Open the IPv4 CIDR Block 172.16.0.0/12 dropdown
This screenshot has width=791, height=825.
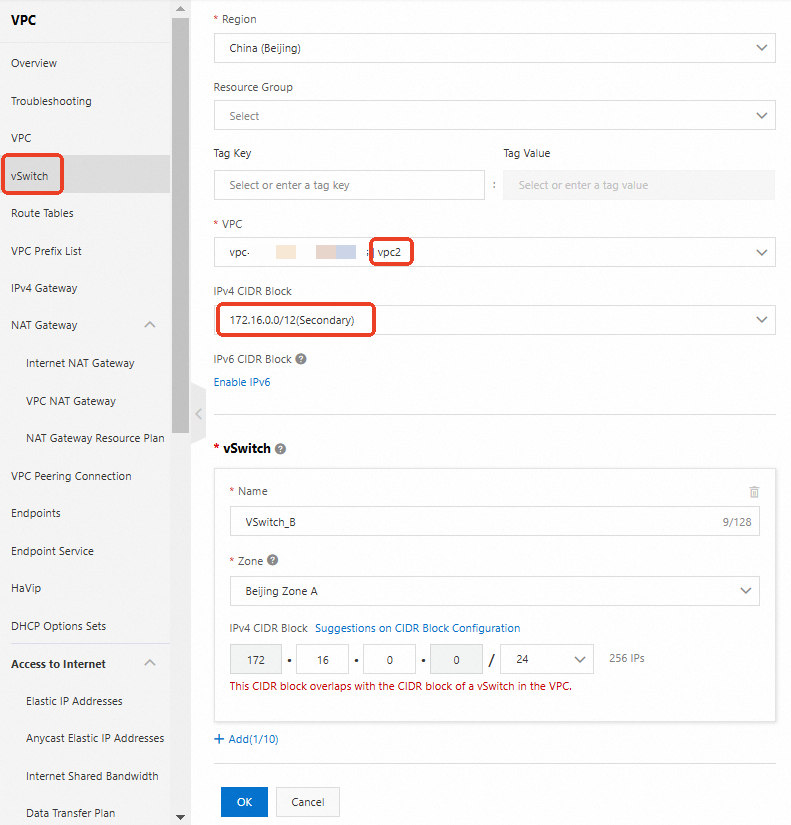click(494, 320)
